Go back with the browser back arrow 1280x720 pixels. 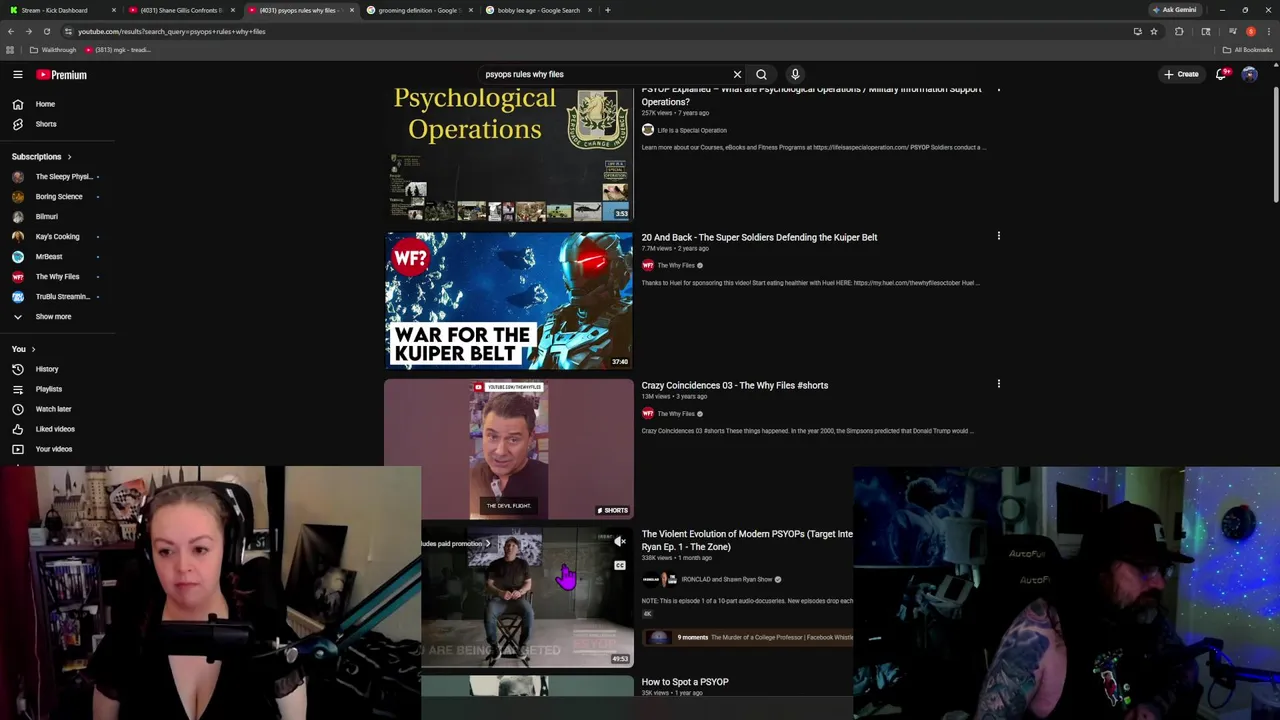pos(11,31)
